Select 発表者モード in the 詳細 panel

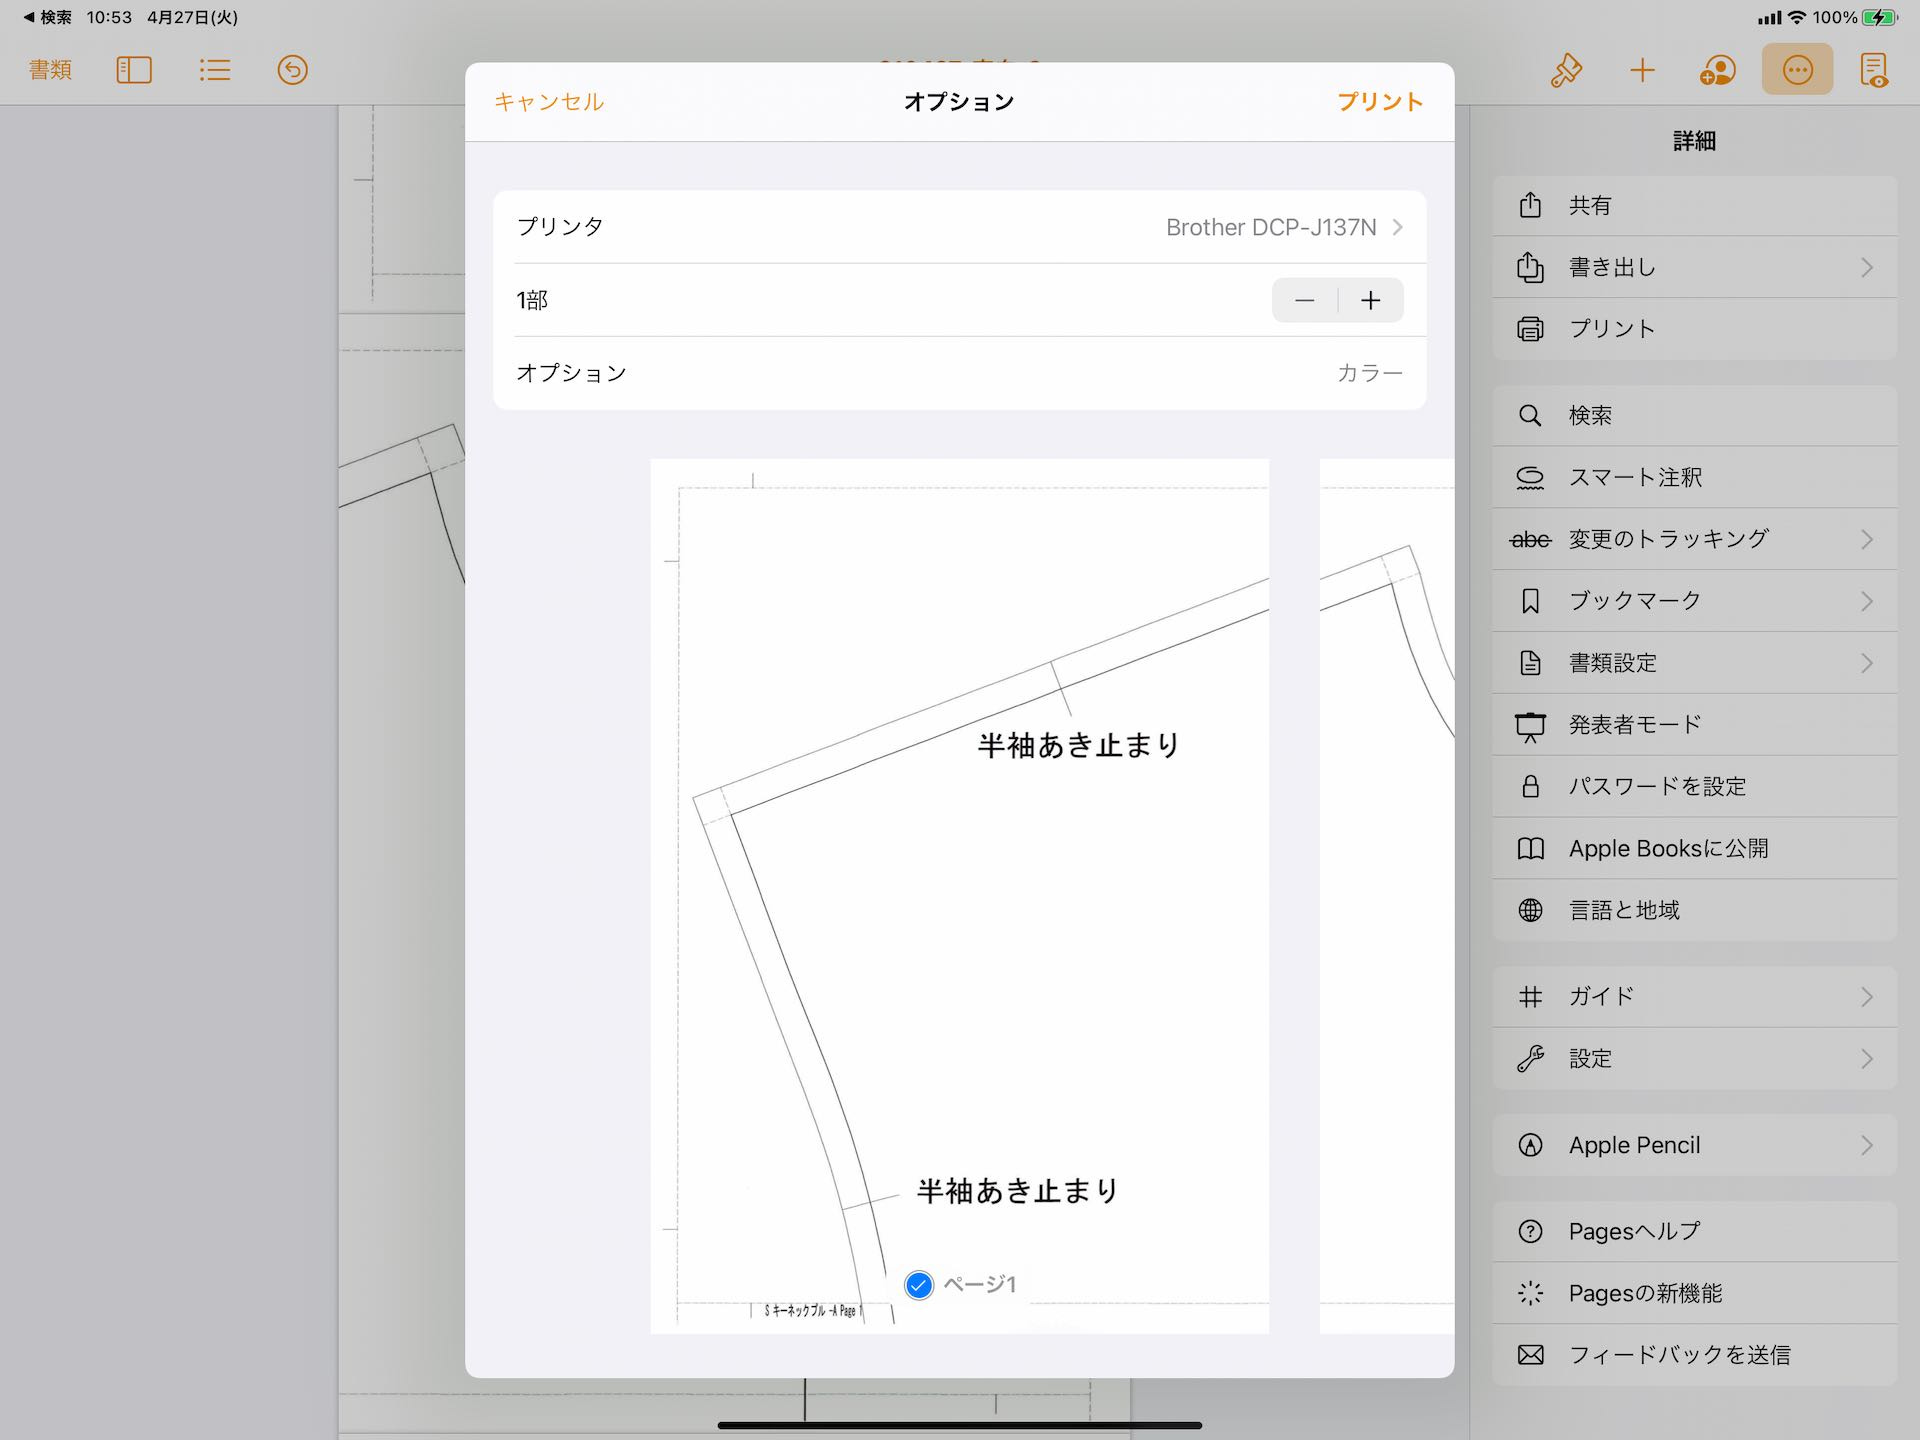coord(1693,724)
